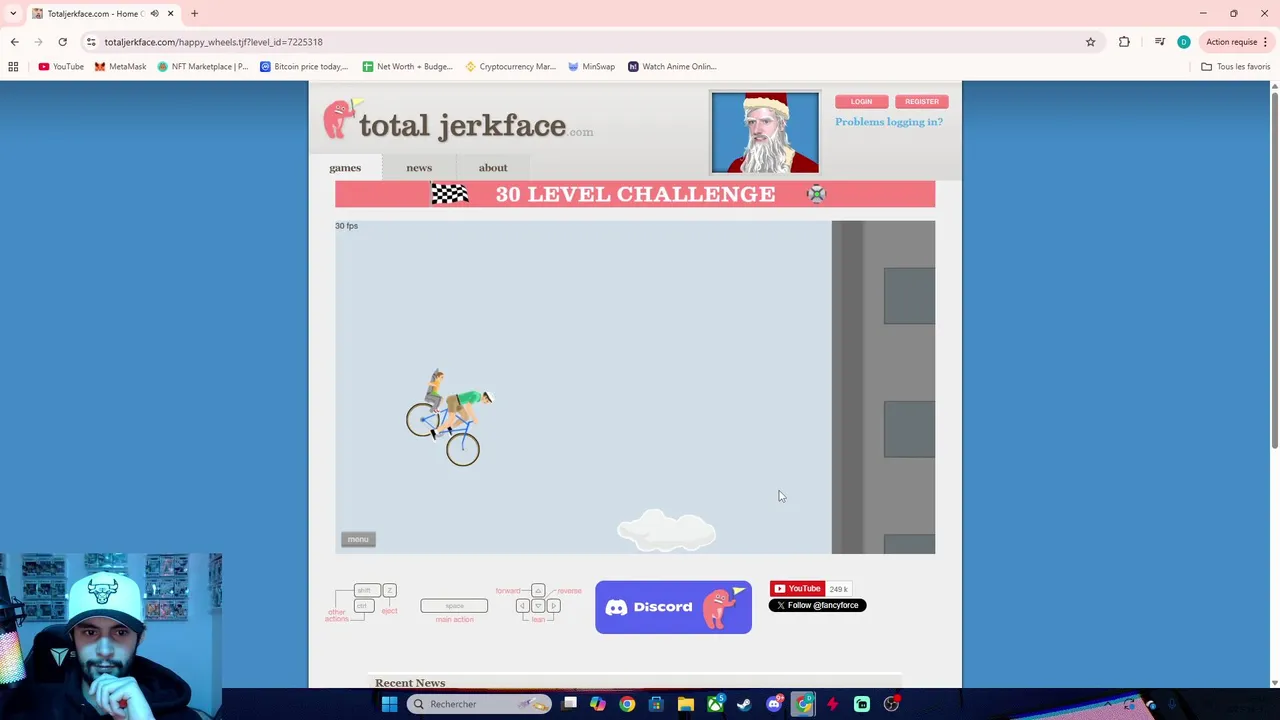This screenshot has height=720, width=1280.
Task: Open the Problems logging in? link
Action: click(x=889, y=122)
